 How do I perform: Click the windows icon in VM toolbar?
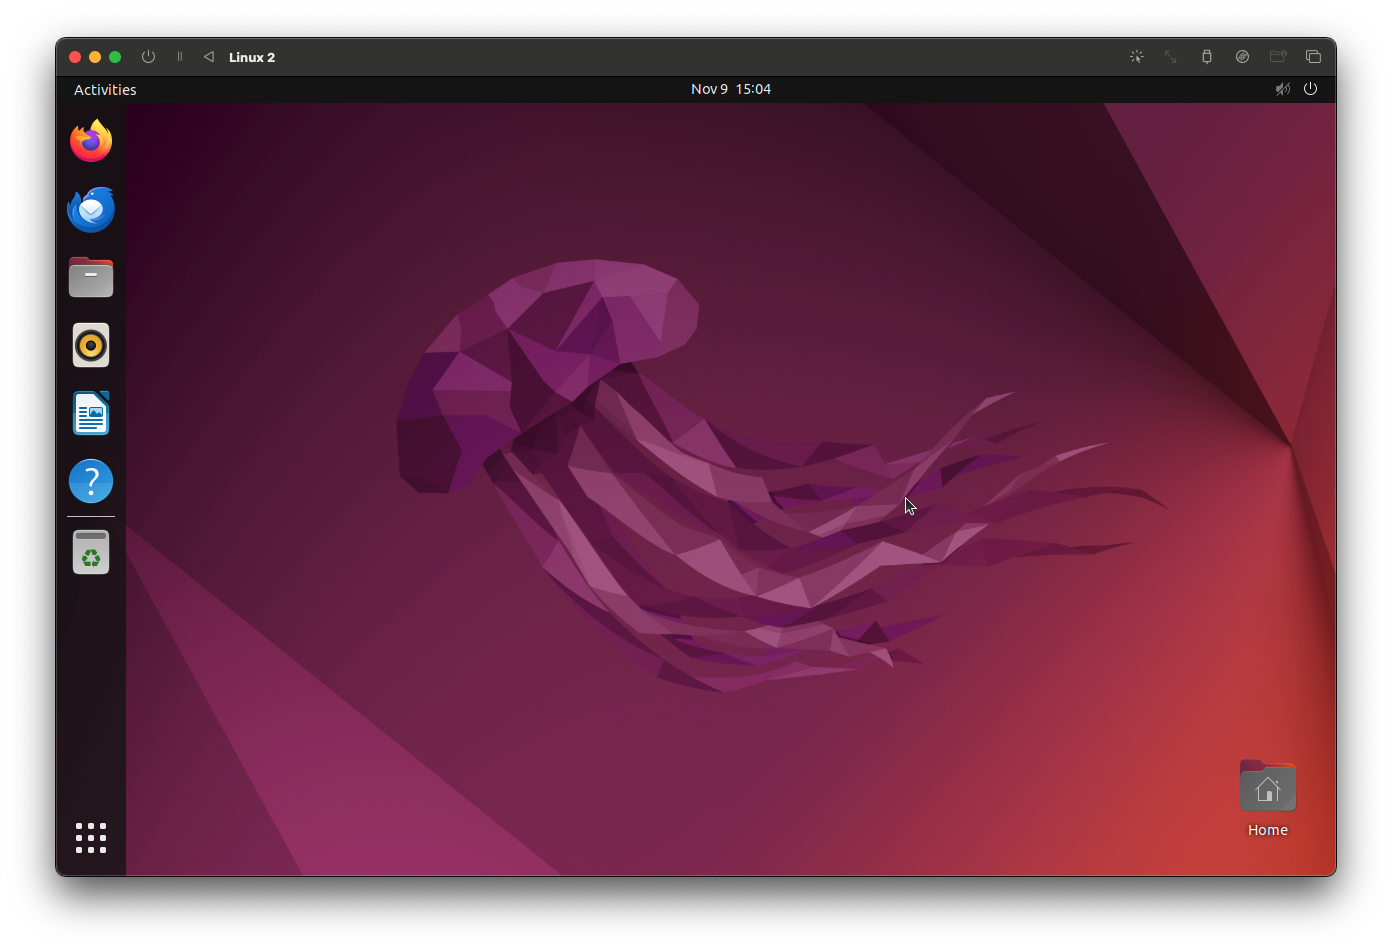1314,57
